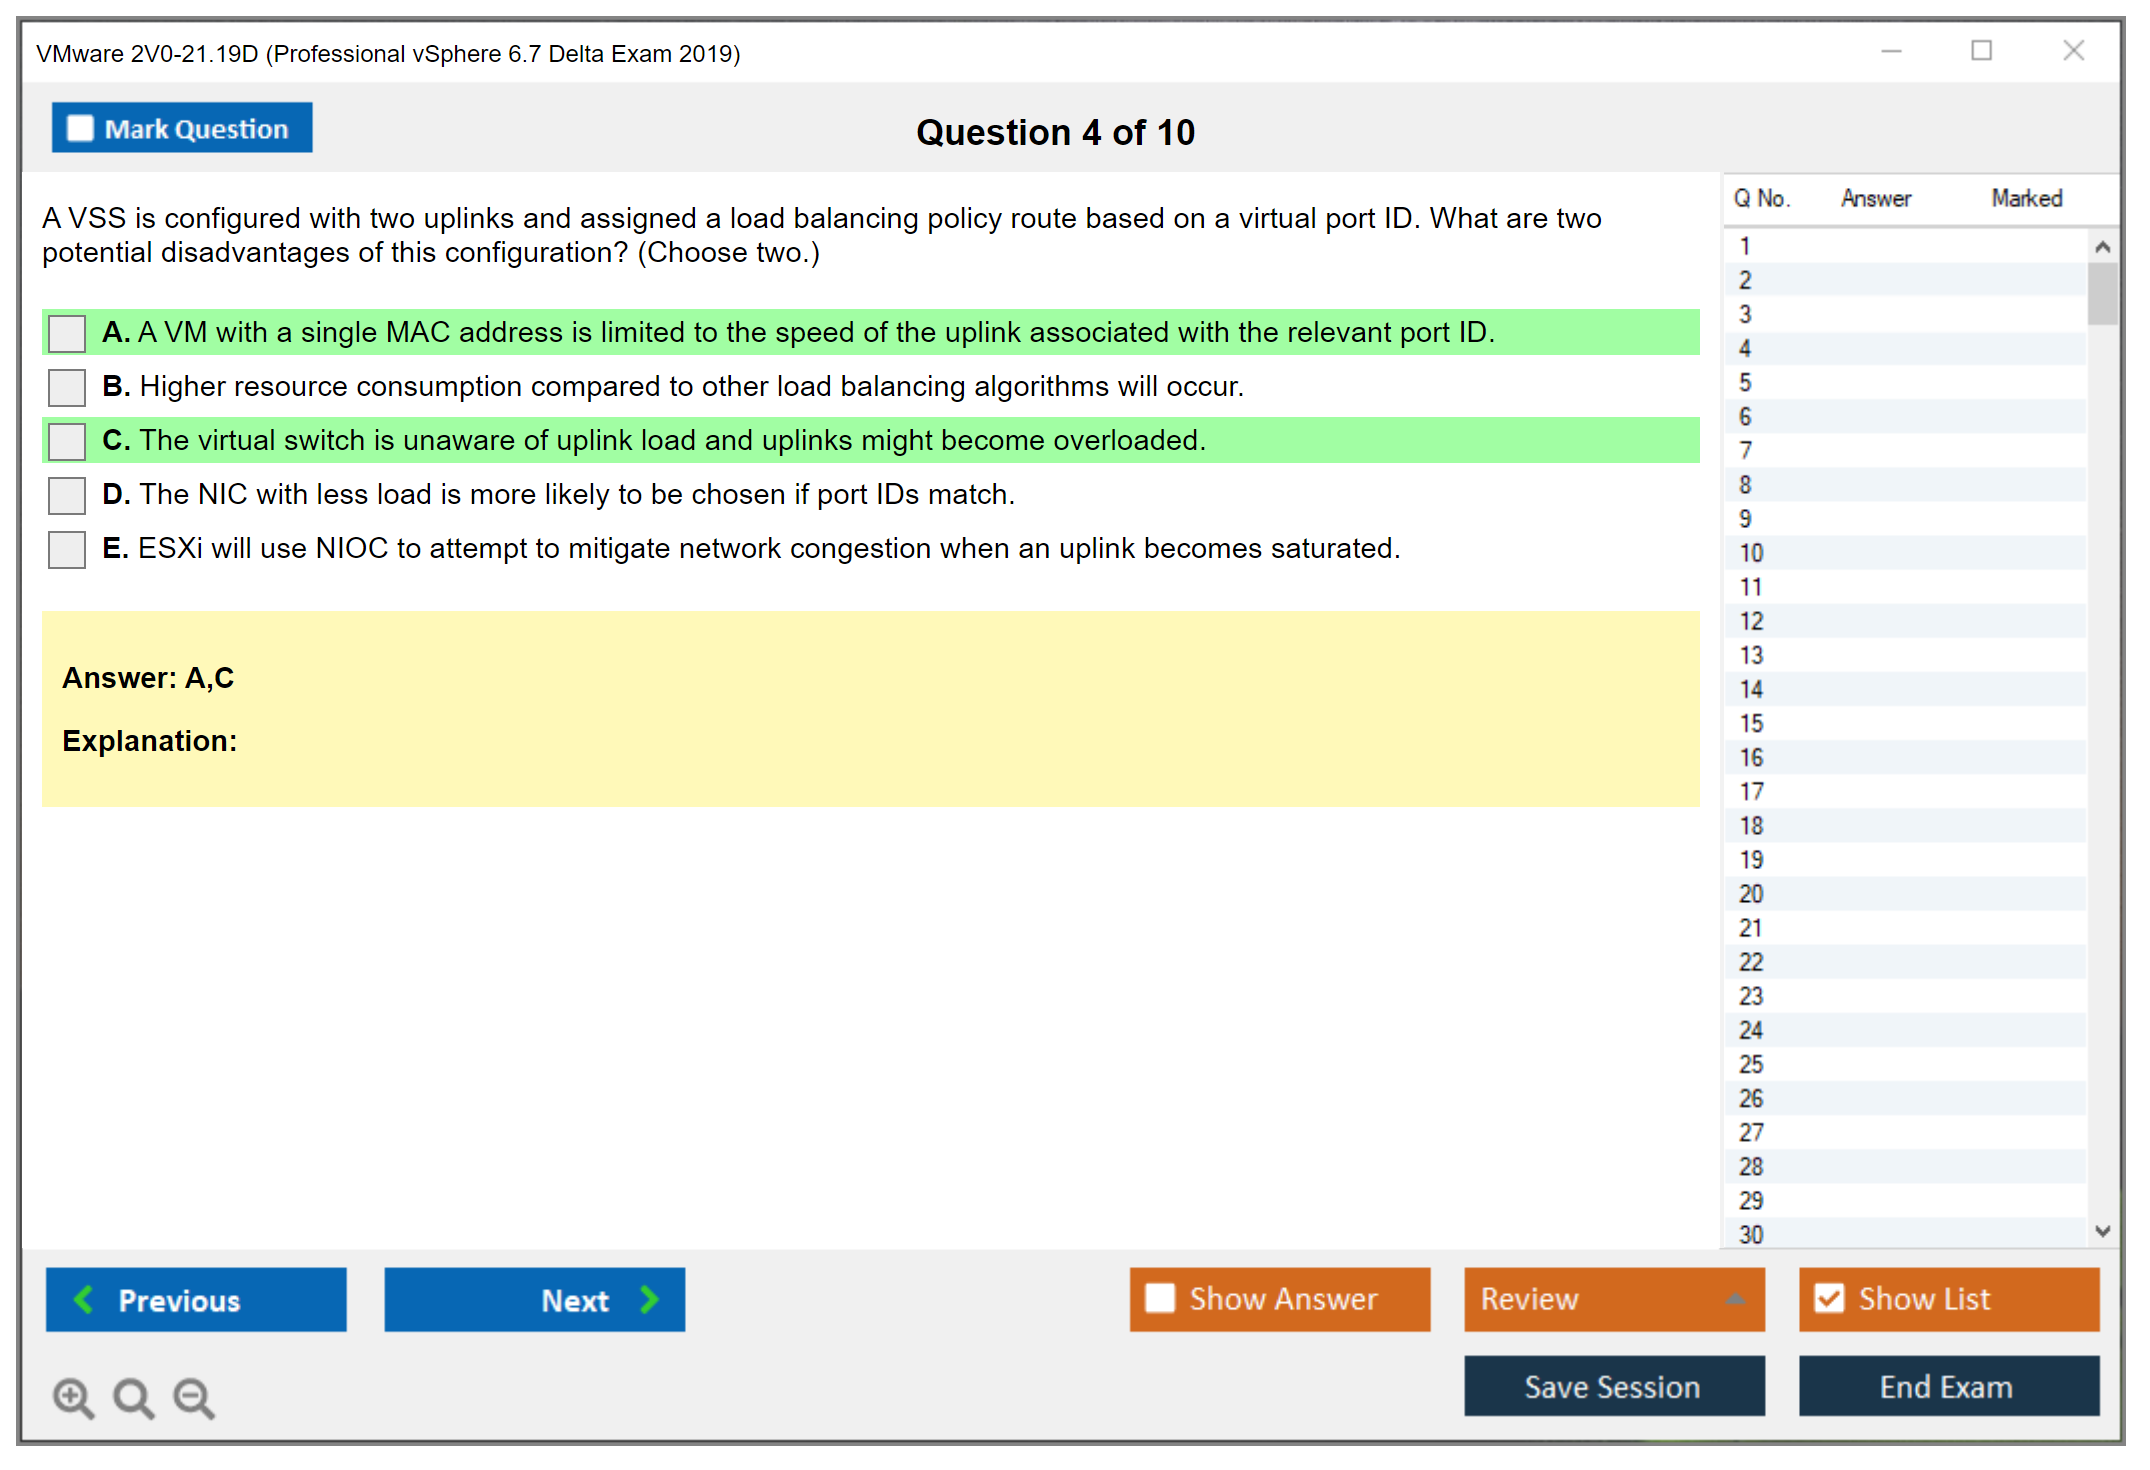Toggle the Mark Question checkbox
The height and width of the screenshot is (1470, 2150).
click(80, 129)
